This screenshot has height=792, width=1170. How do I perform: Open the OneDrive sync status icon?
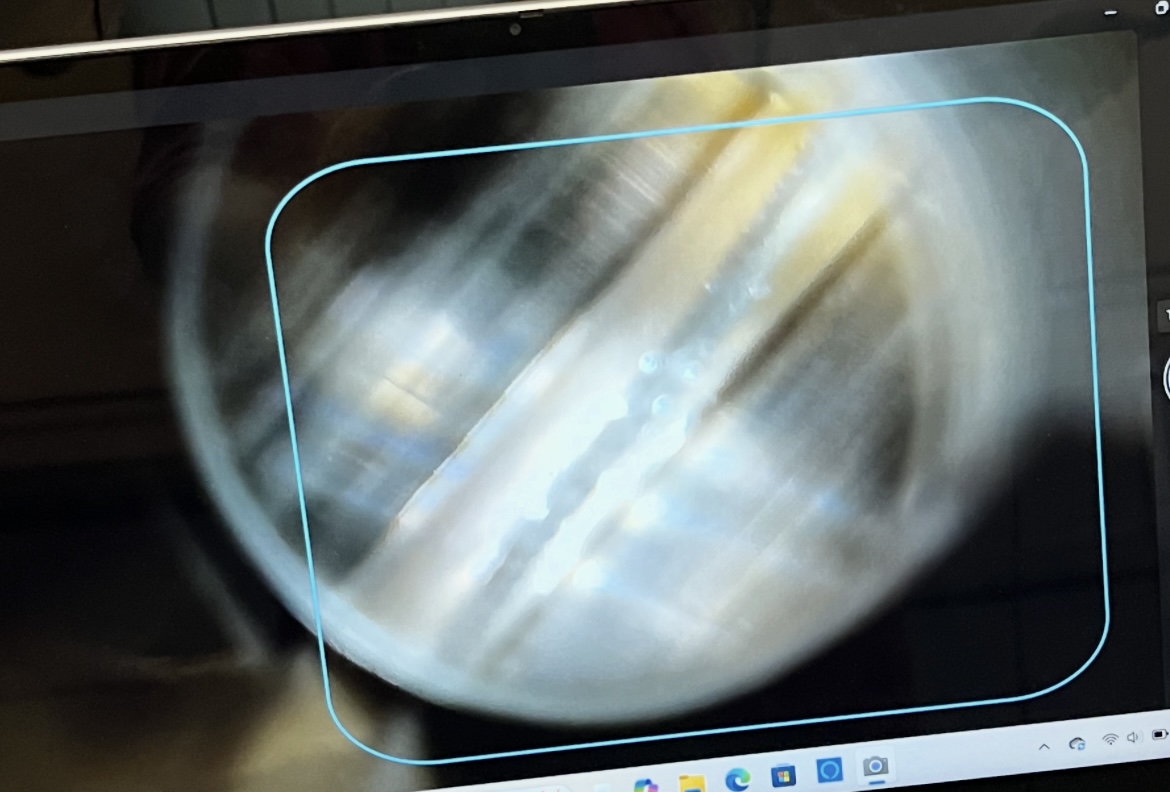pyautogui.click(x=1077, y=743)
